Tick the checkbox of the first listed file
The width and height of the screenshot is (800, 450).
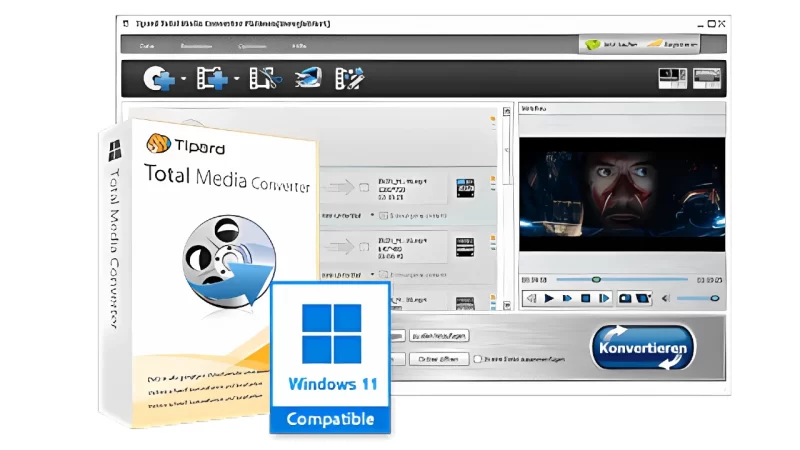pyautogui.click(x=364, y=187)
